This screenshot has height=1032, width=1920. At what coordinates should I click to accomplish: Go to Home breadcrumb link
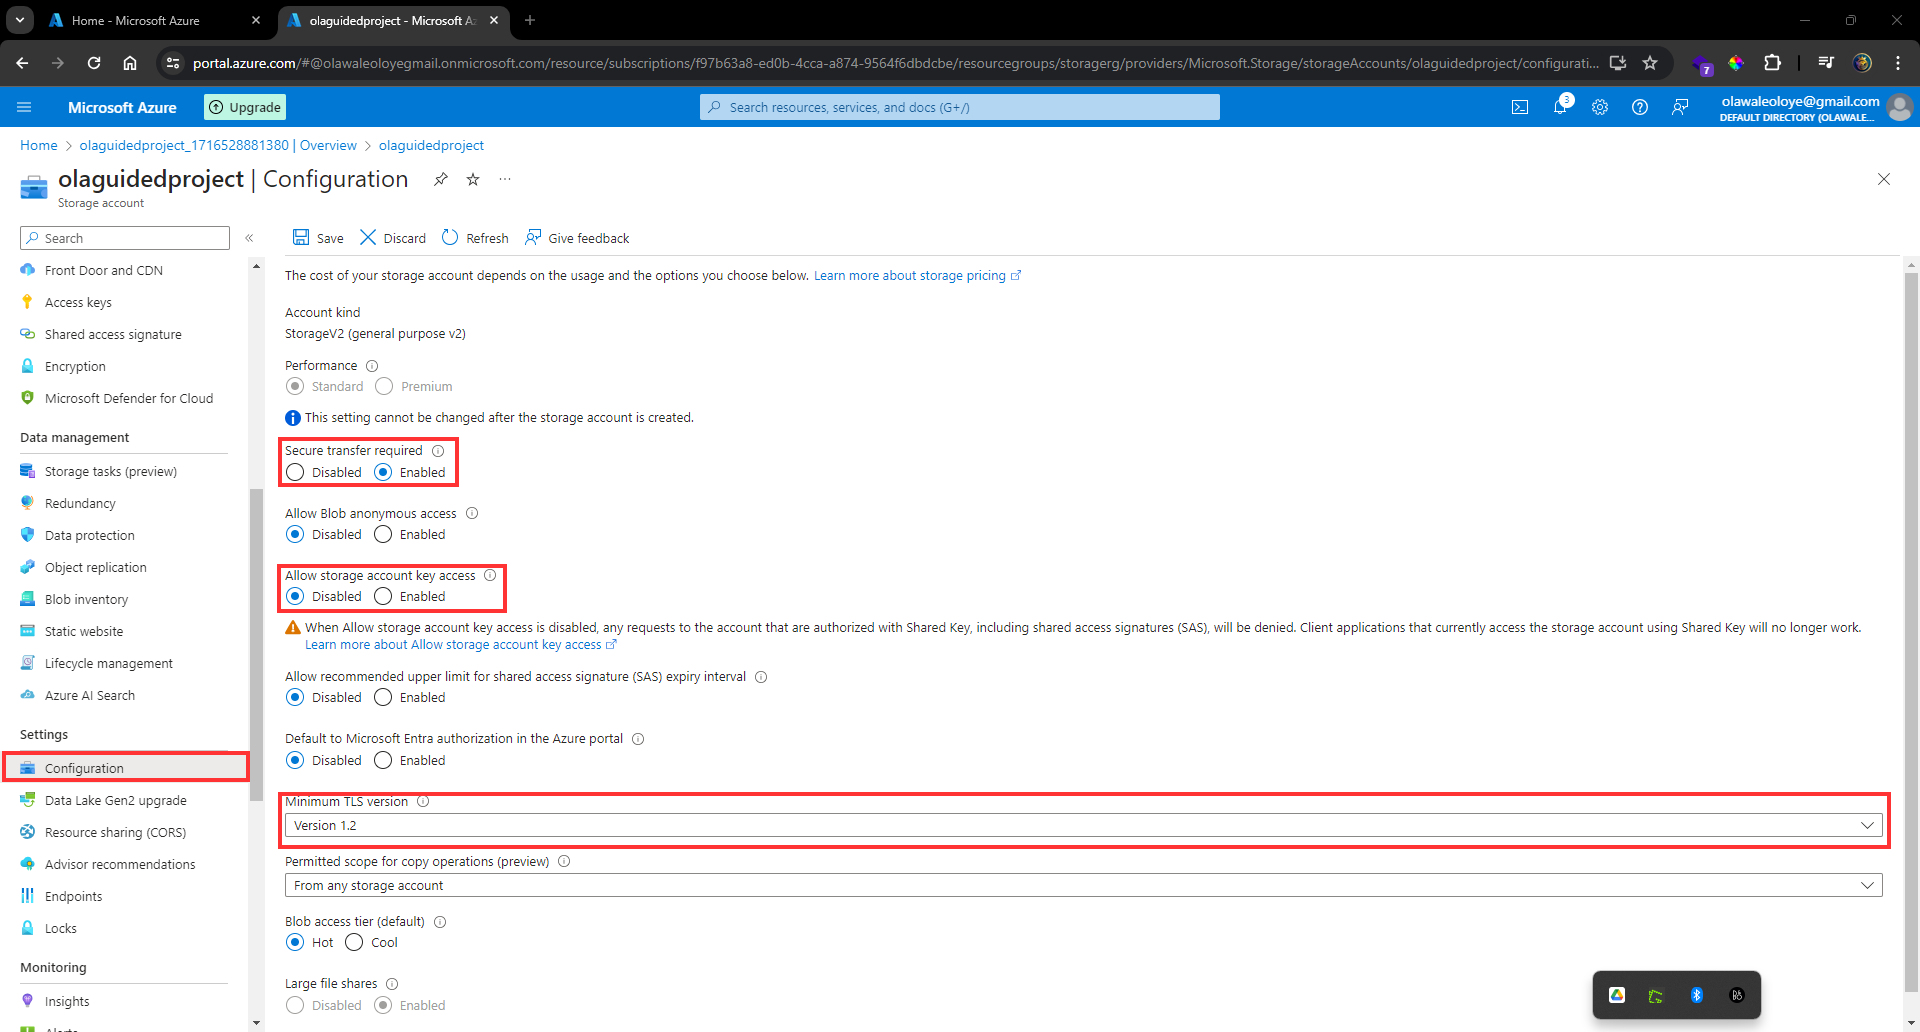tap(39, 145)
